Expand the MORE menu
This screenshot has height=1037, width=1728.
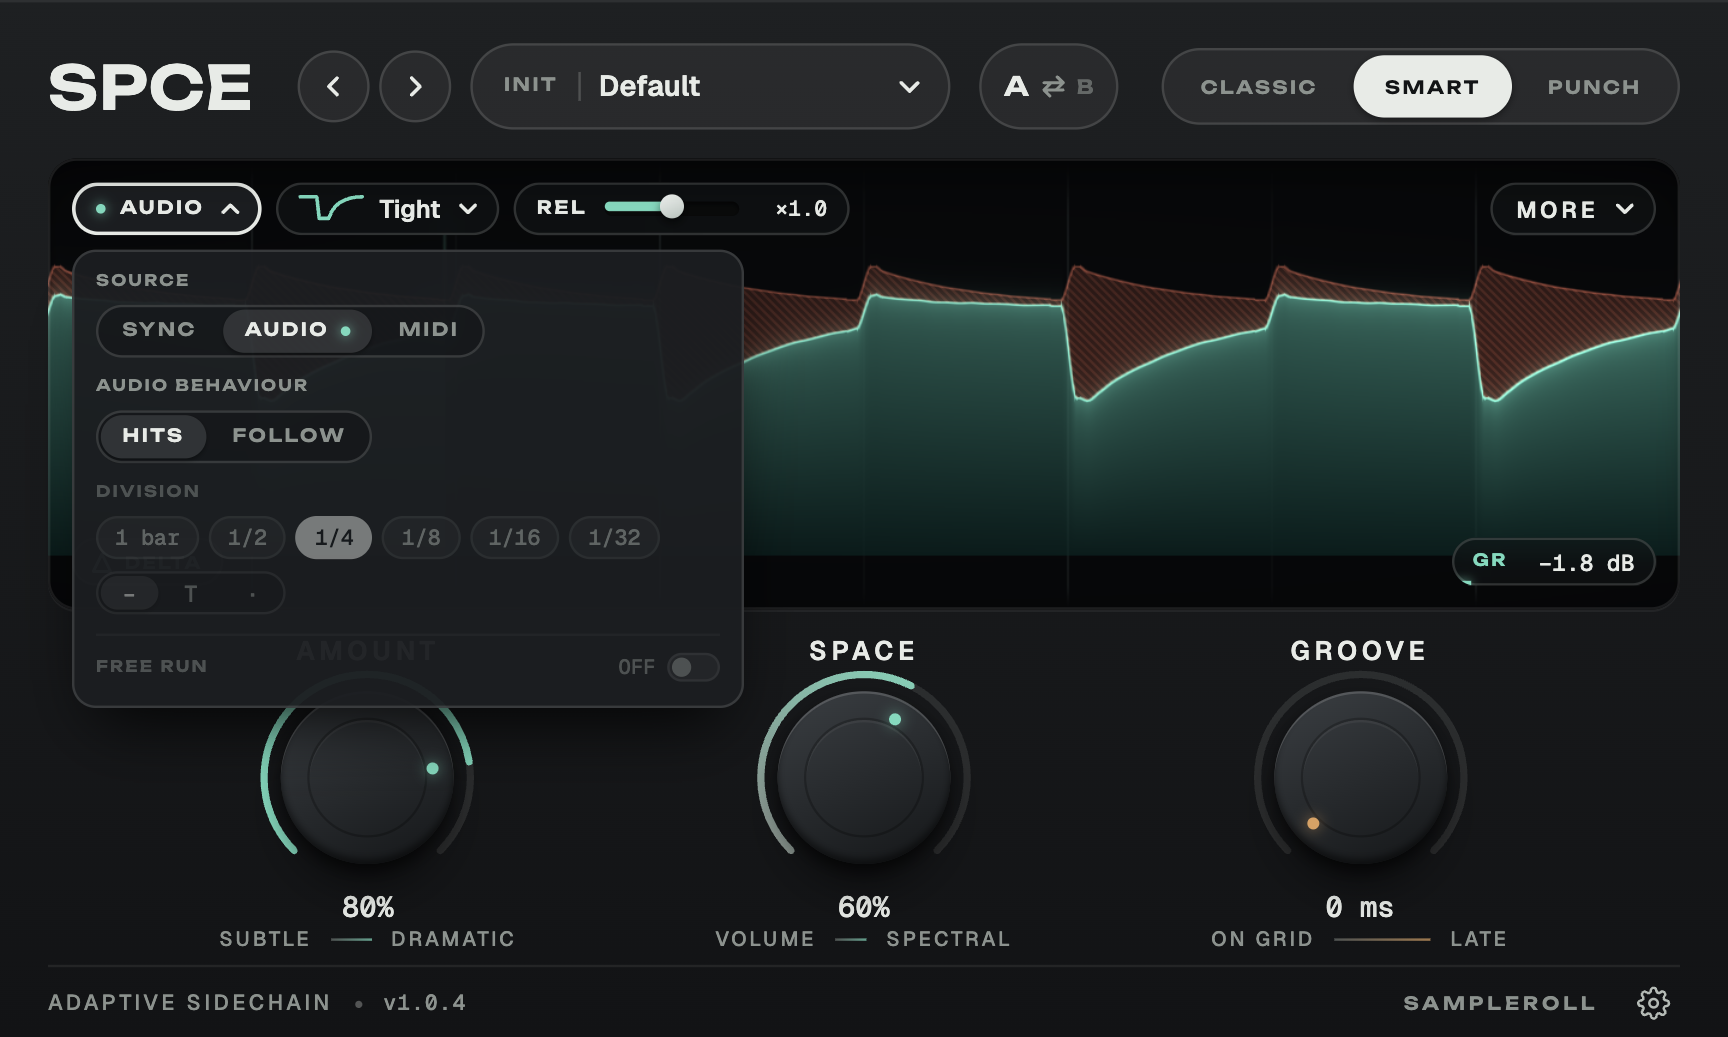1573,209
